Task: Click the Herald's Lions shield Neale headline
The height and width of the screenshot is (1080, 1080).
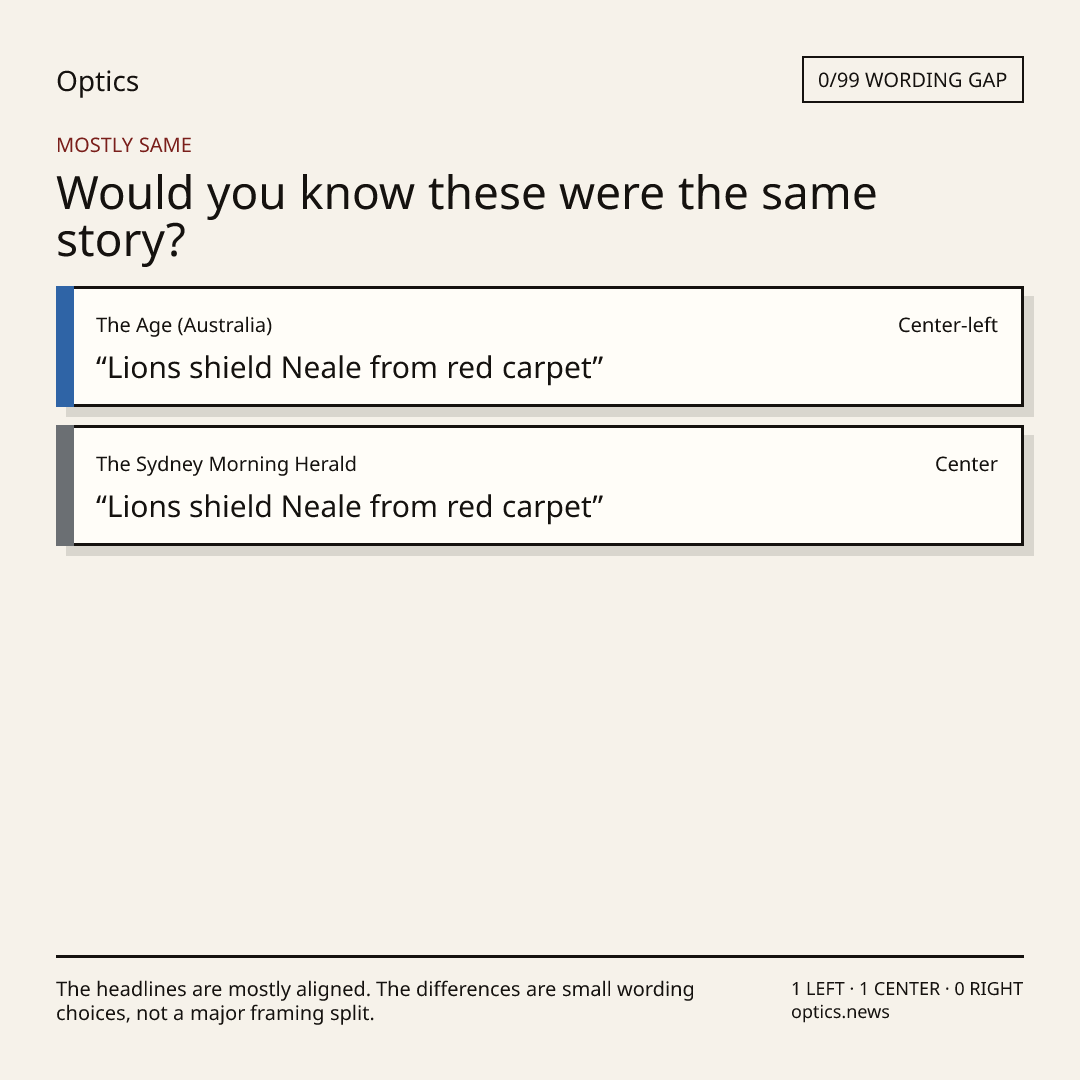Action: tap(349, 507)
